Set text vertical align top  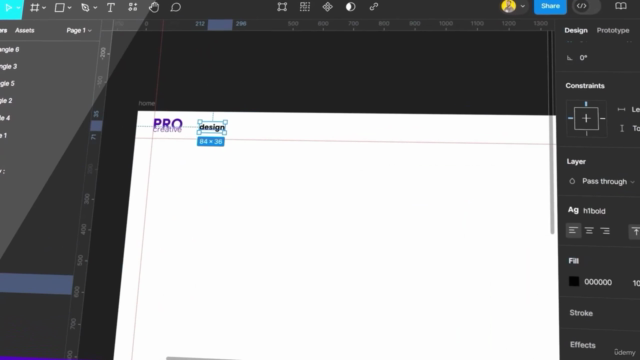pos(635,232)
